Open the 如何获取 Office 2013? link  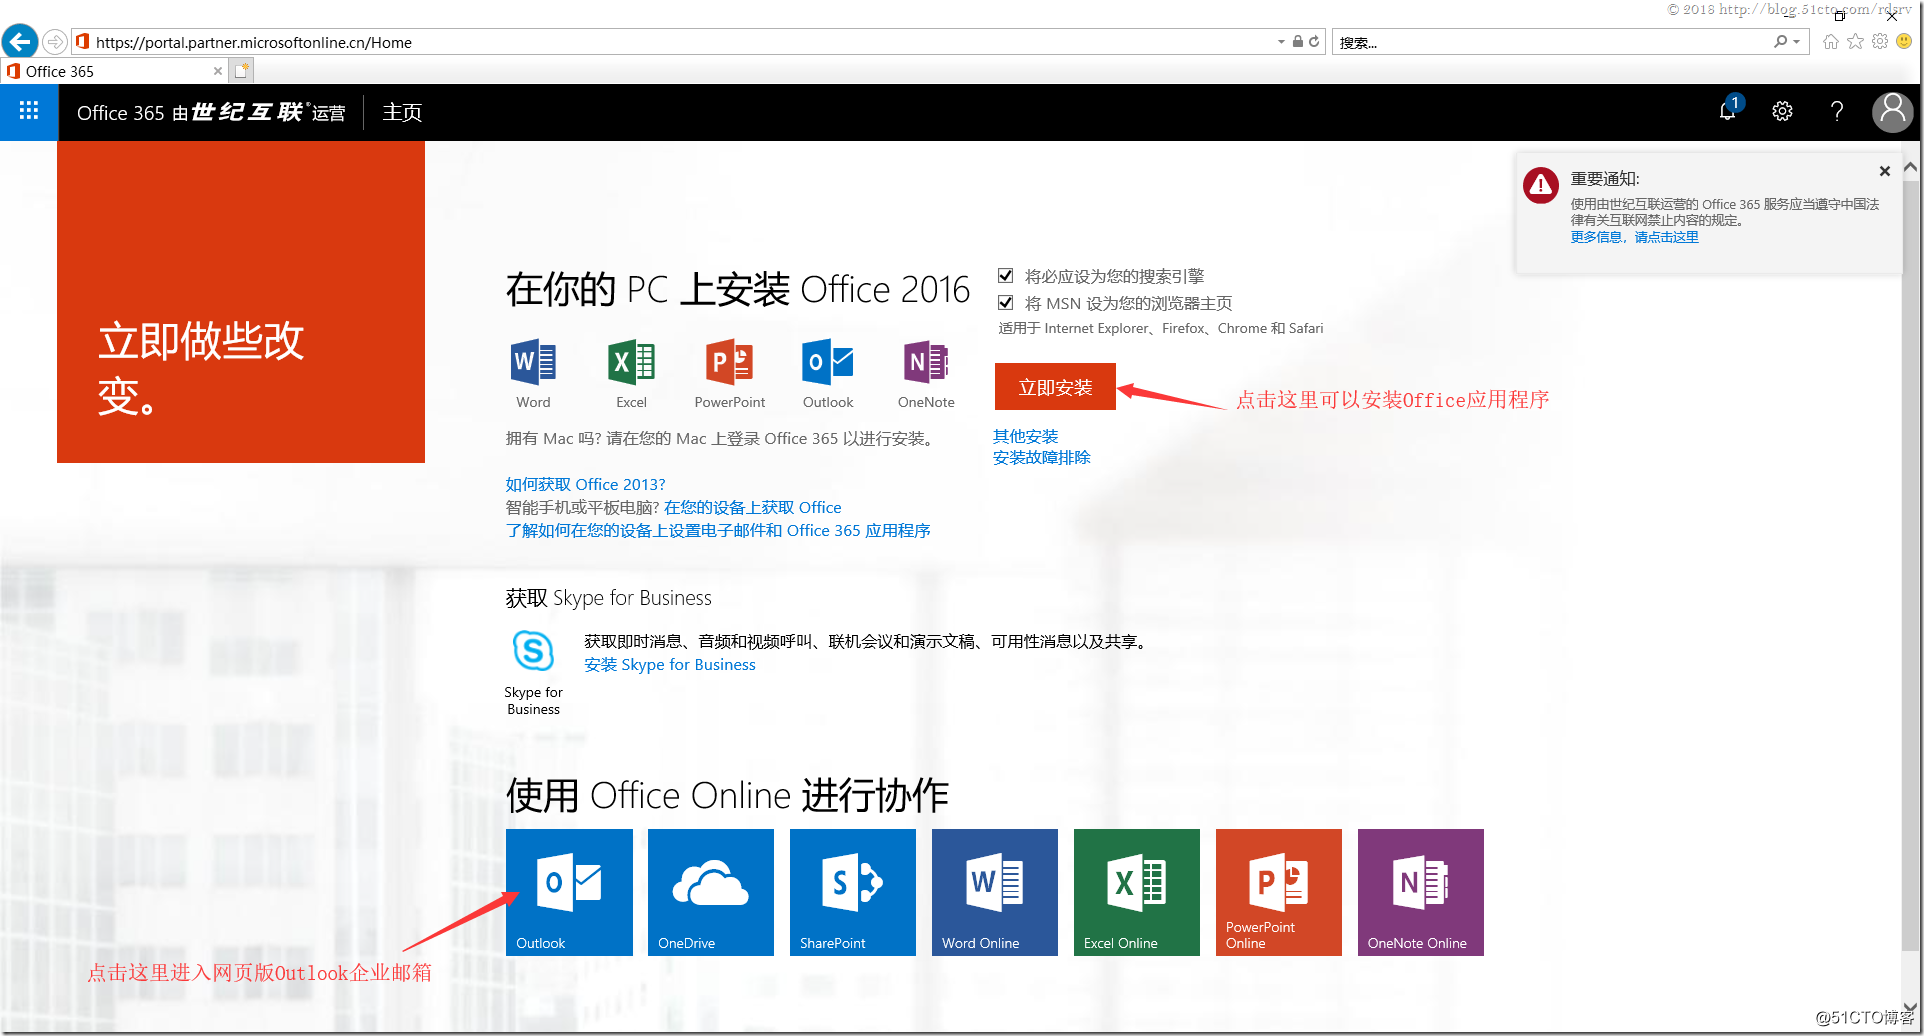coord(585,484)
